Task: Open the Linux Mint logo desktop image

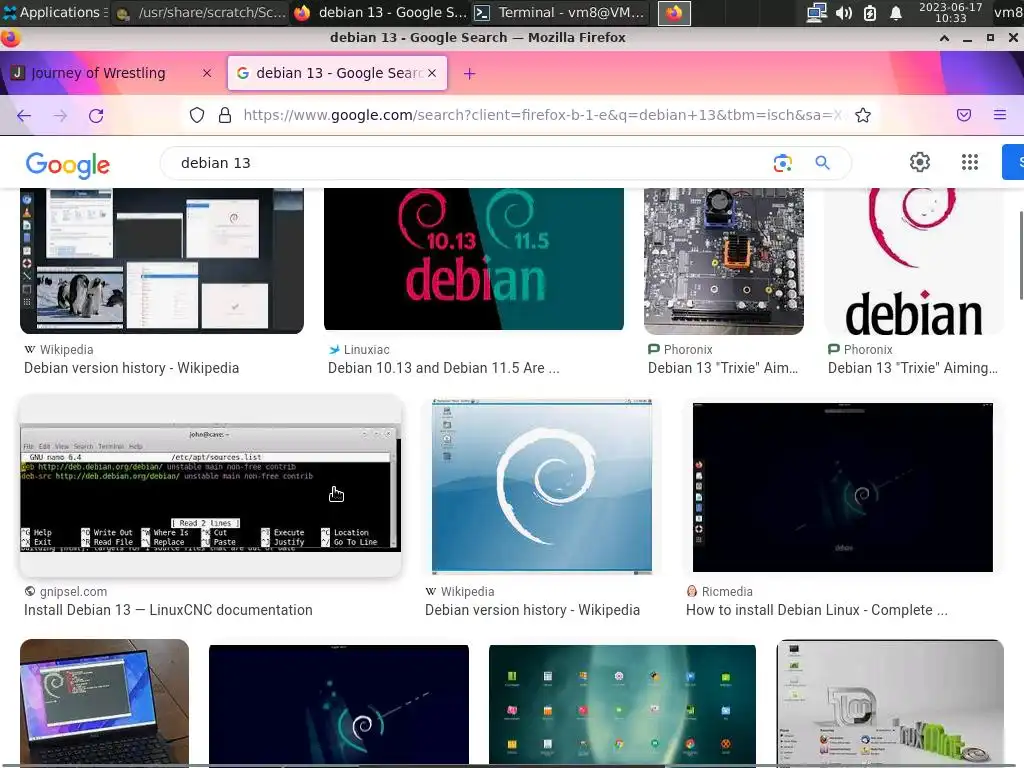Action: [890, 701]
